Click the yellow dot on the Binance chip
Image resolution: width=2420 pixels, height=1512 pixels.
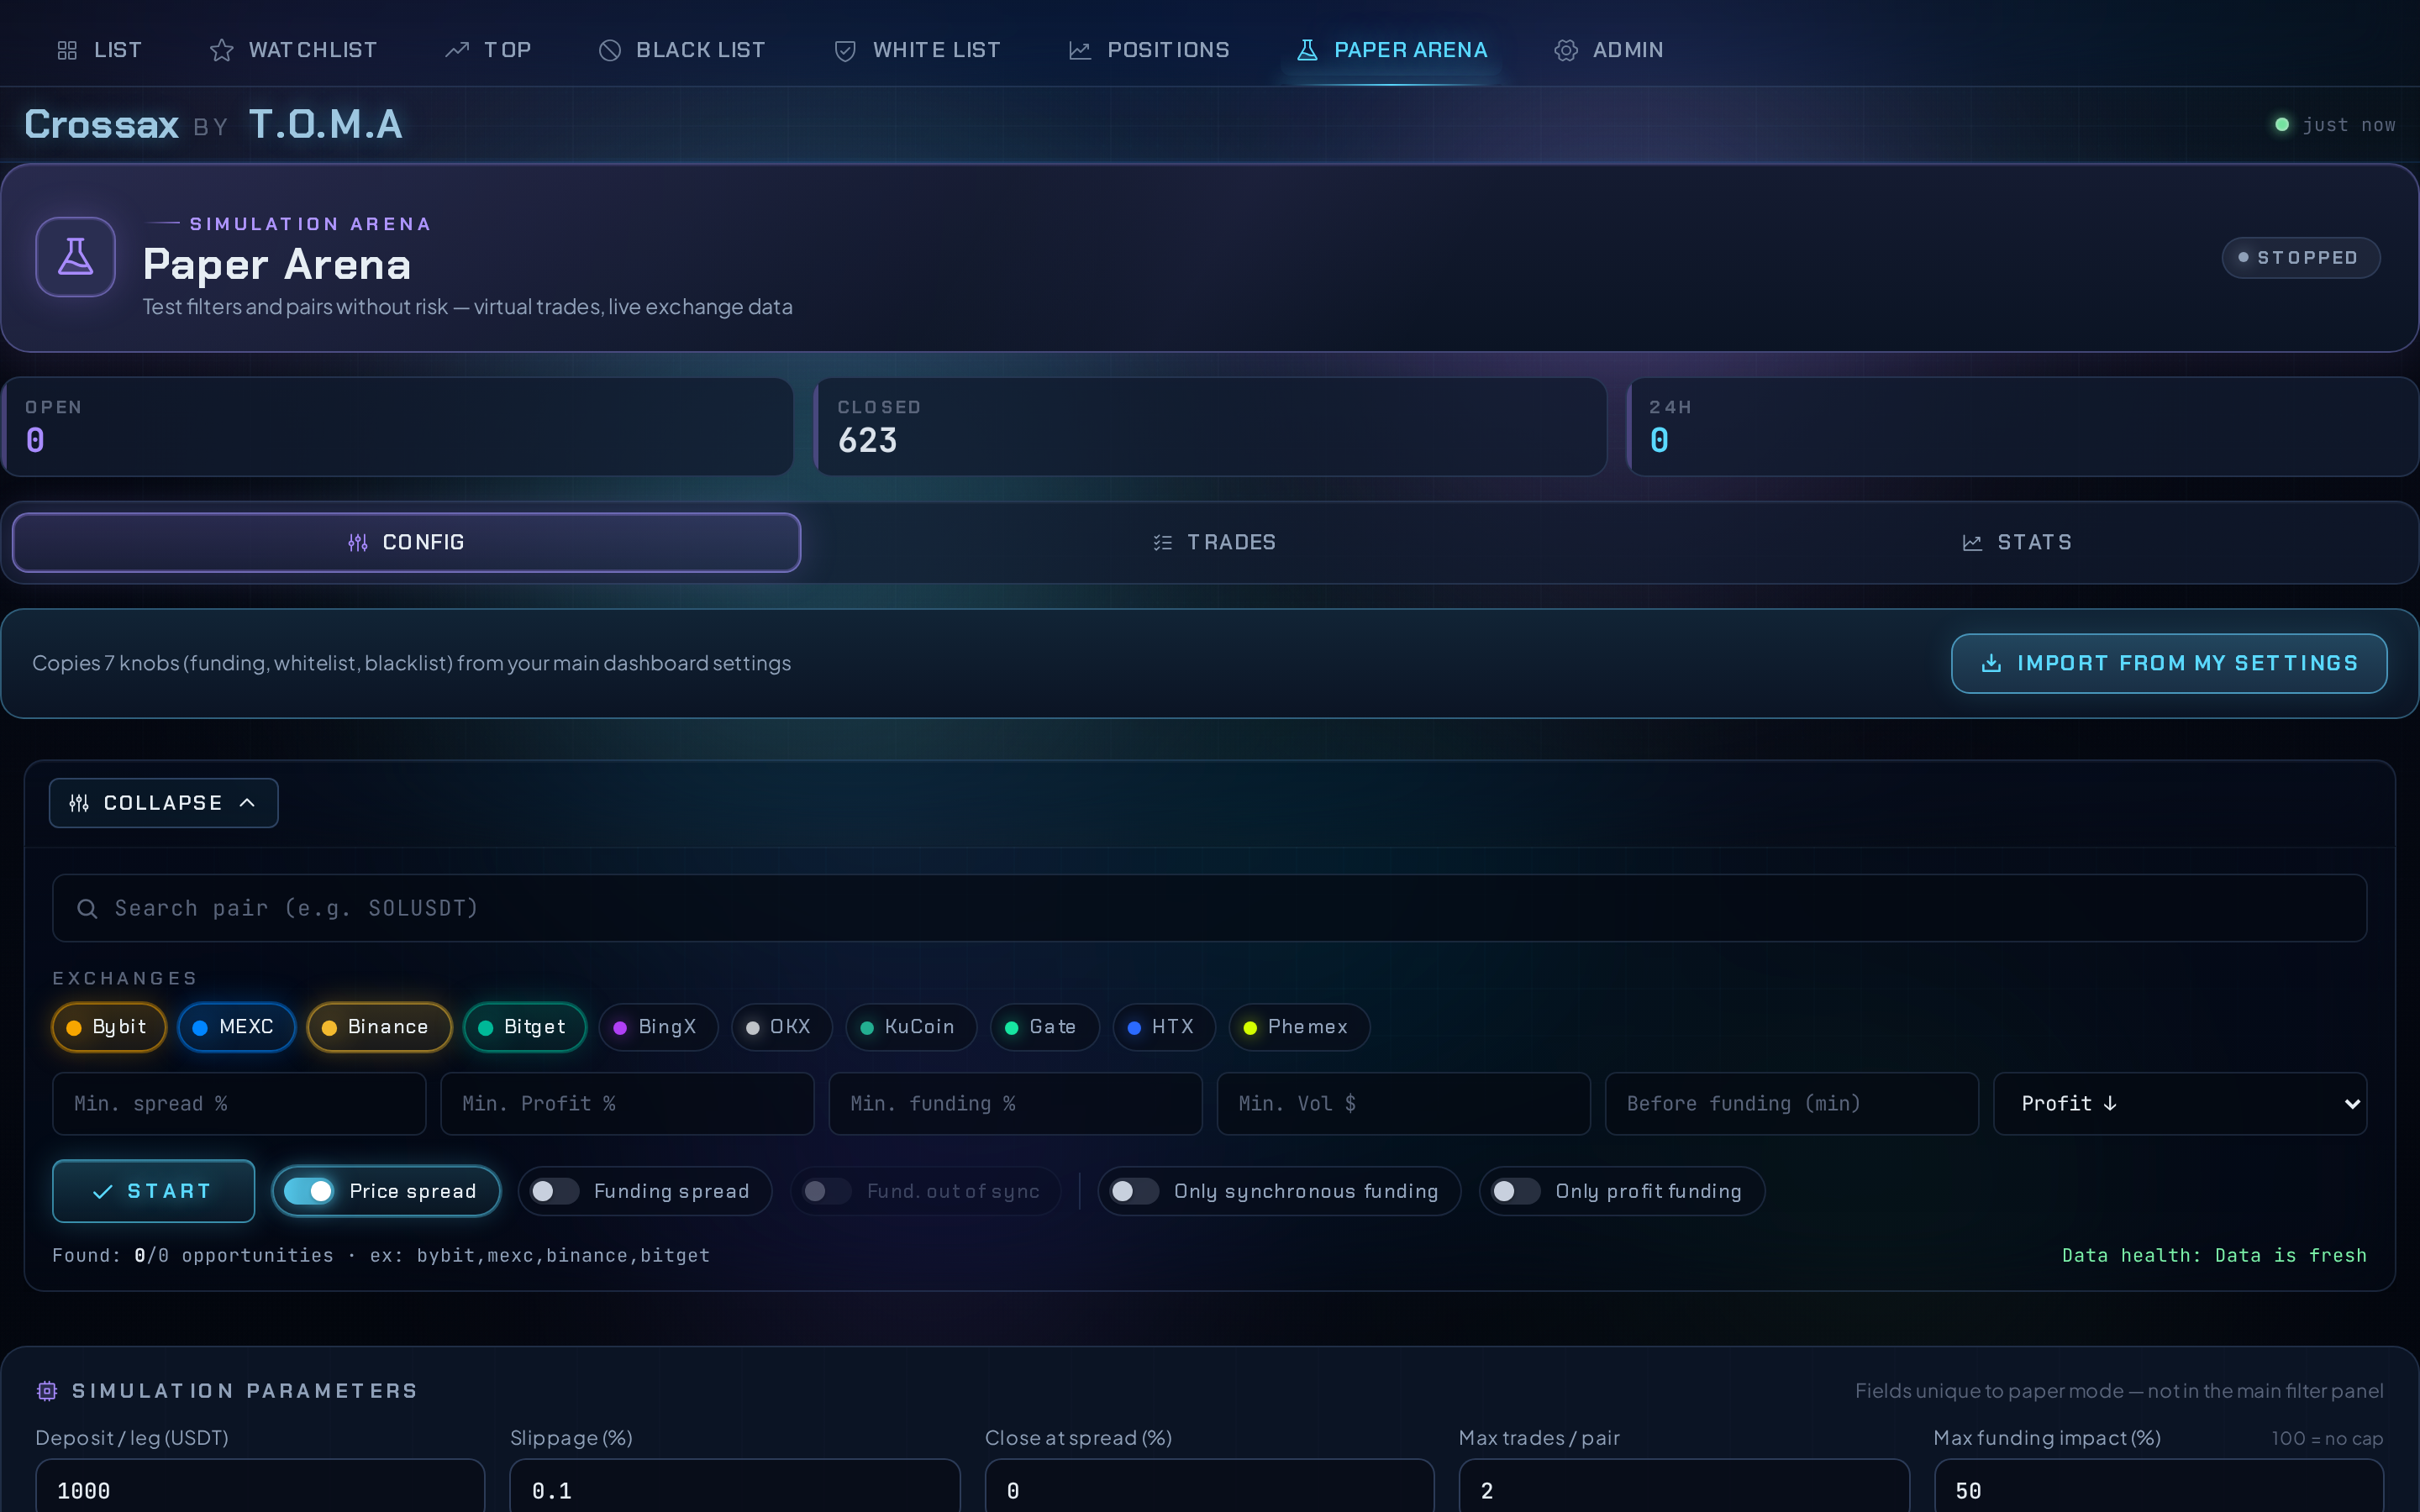click(x=329, y=1027)
